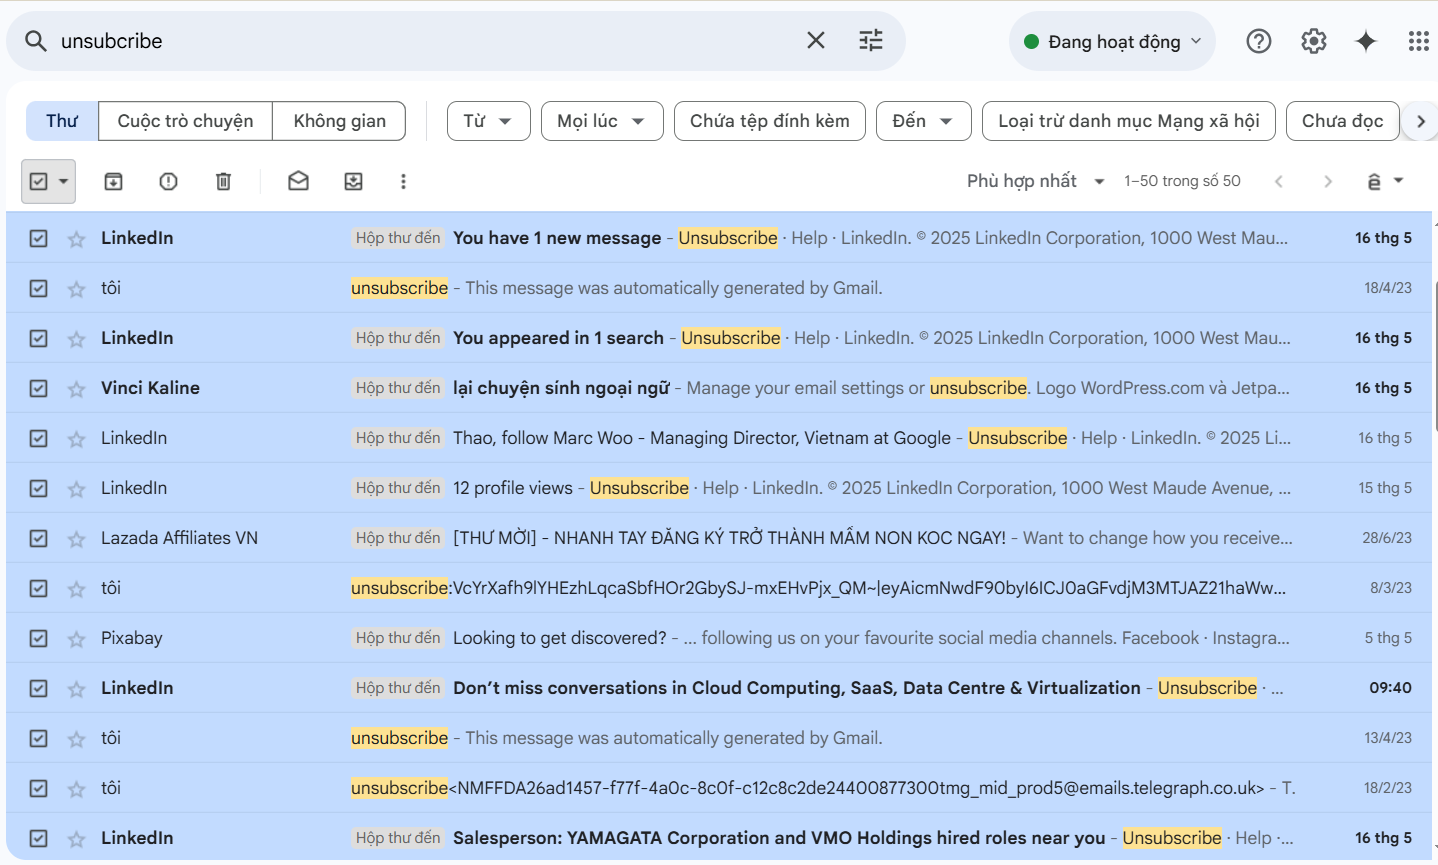The height and width of the screenshot is (865, 1438).
Task: Click the archive icon in the toolbar
Action: (114, 181)
